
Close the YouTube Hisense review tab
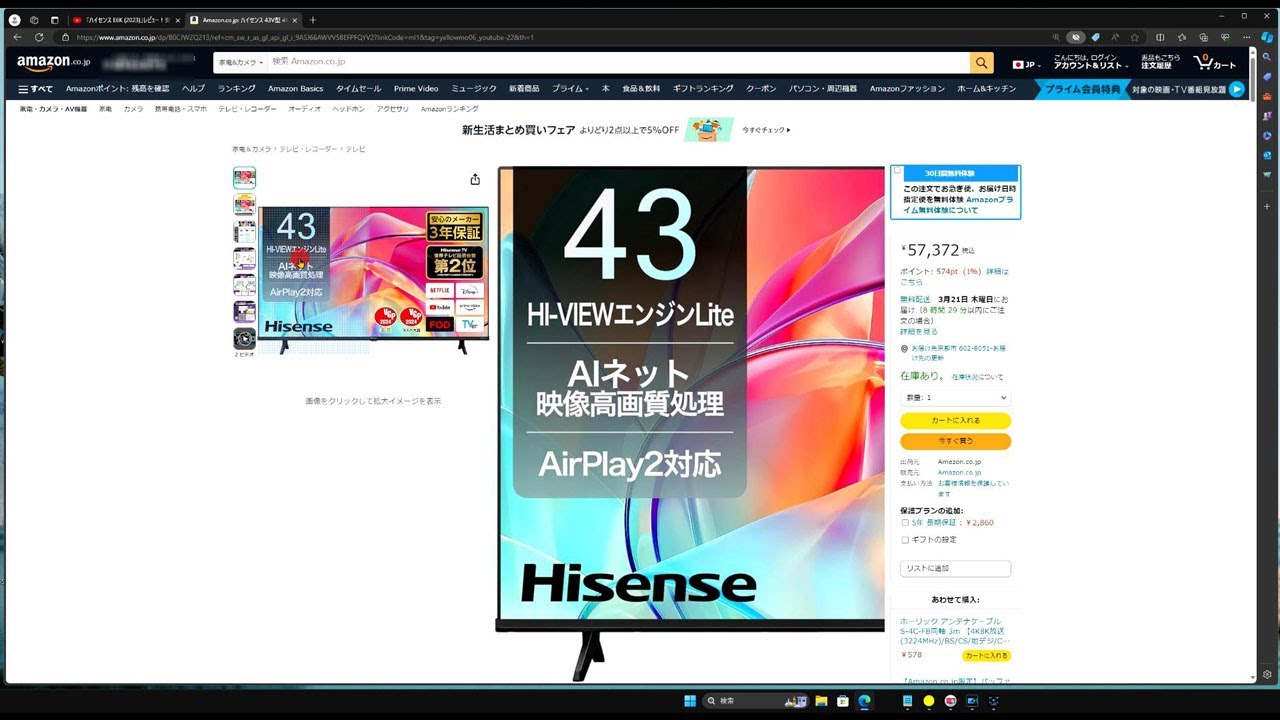point(178,20)
